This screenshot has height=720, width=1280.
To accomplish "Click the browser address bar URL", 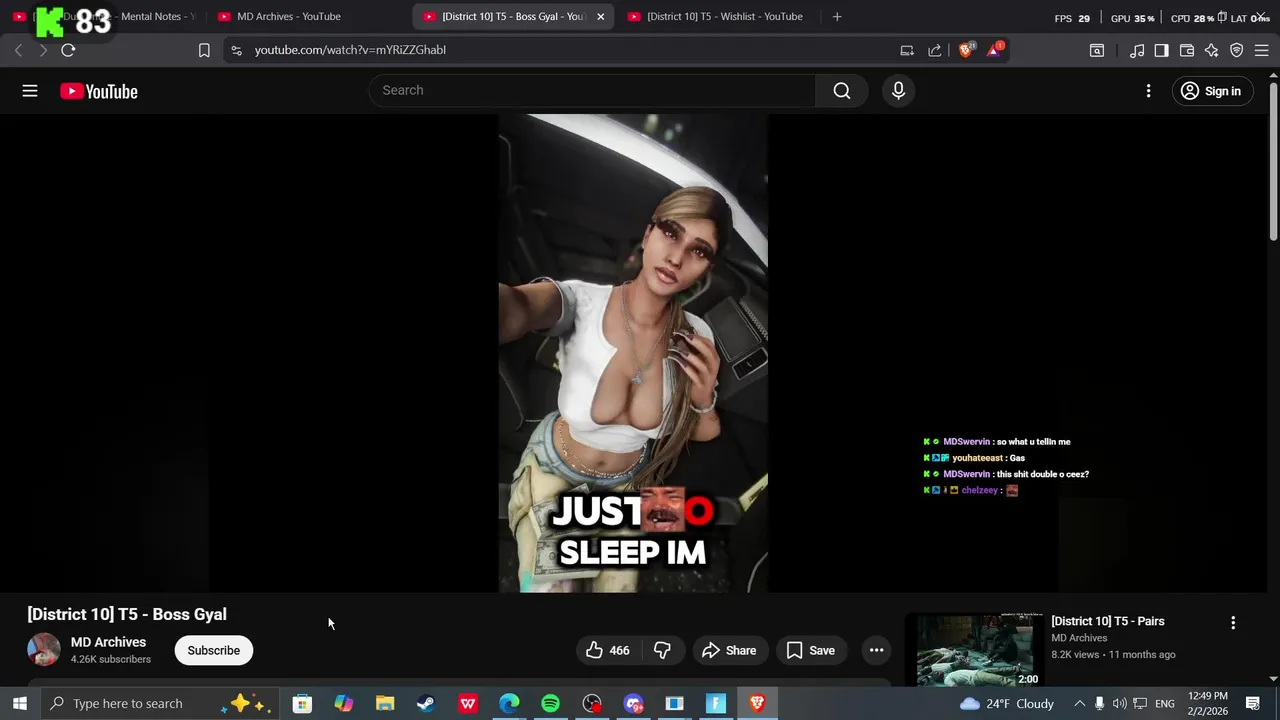I will (x=350, y=50).
